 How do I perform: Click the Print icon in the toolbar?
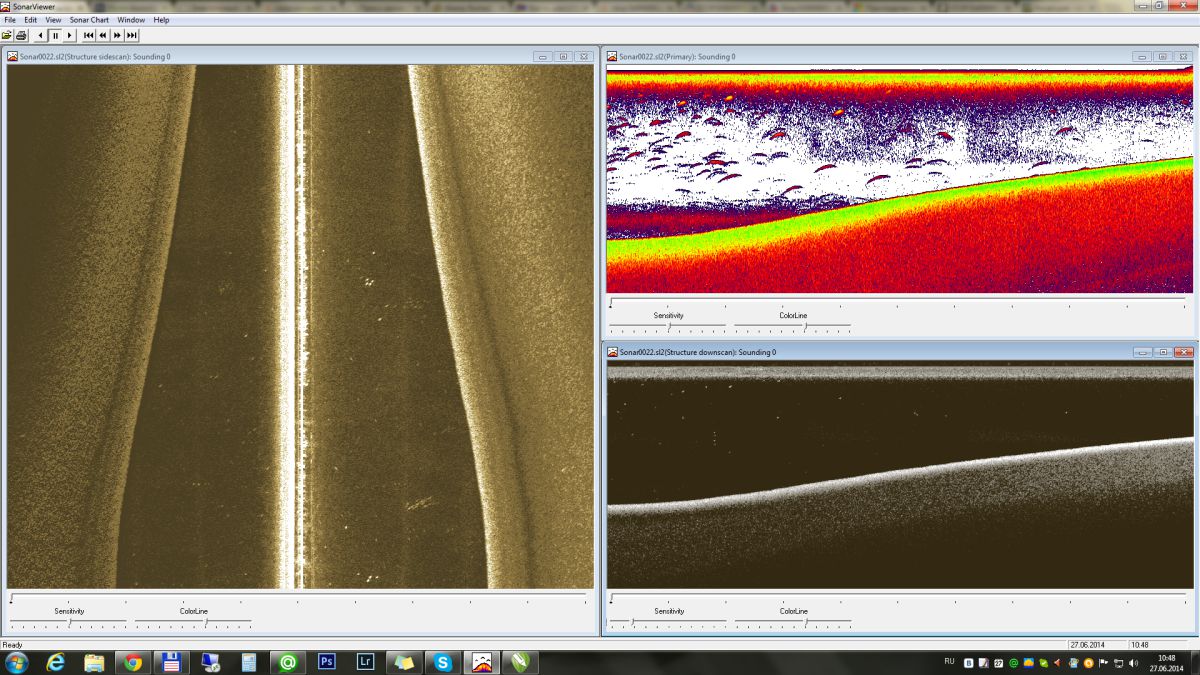[21, 35]
